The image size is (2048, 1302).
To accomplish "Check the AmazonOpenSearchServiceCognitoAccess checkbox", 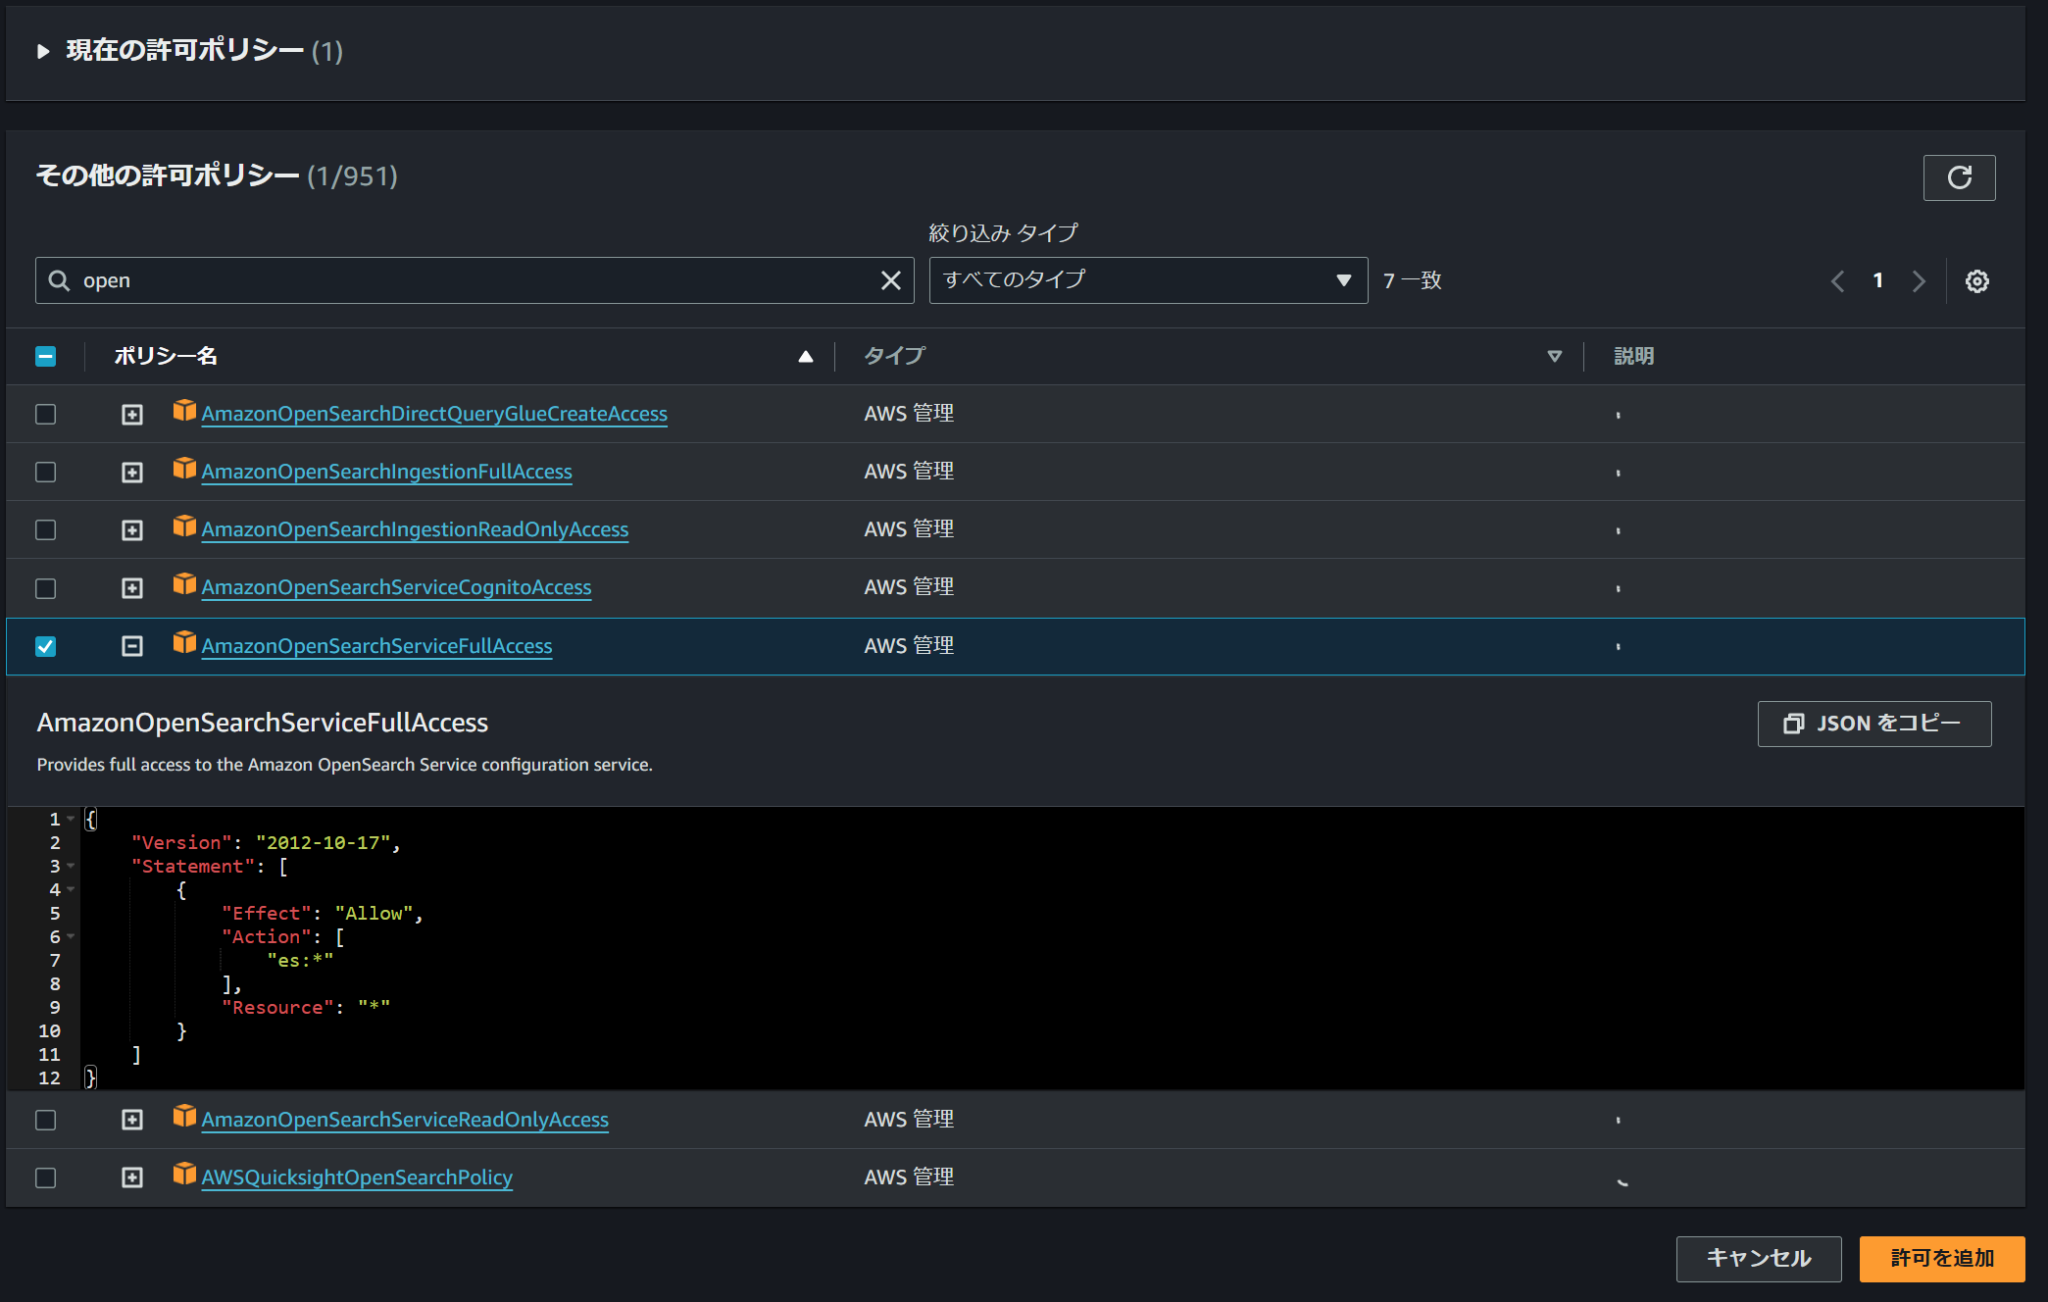I will tap(45, 588).
